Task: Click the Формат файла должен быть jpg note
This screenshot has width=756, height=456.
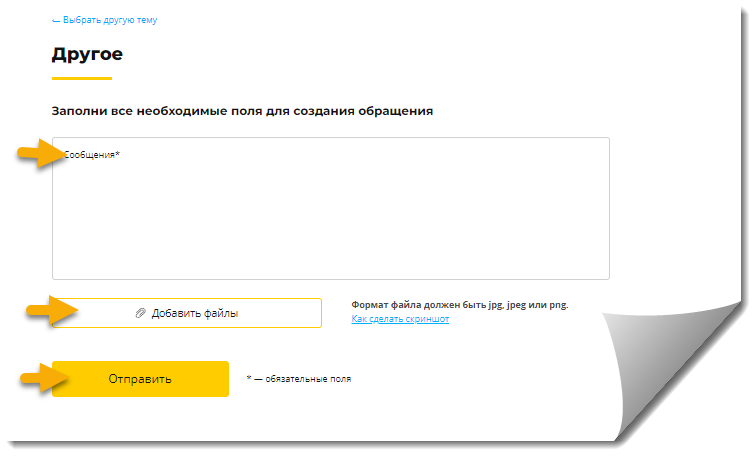Action: tap(460, 305)
